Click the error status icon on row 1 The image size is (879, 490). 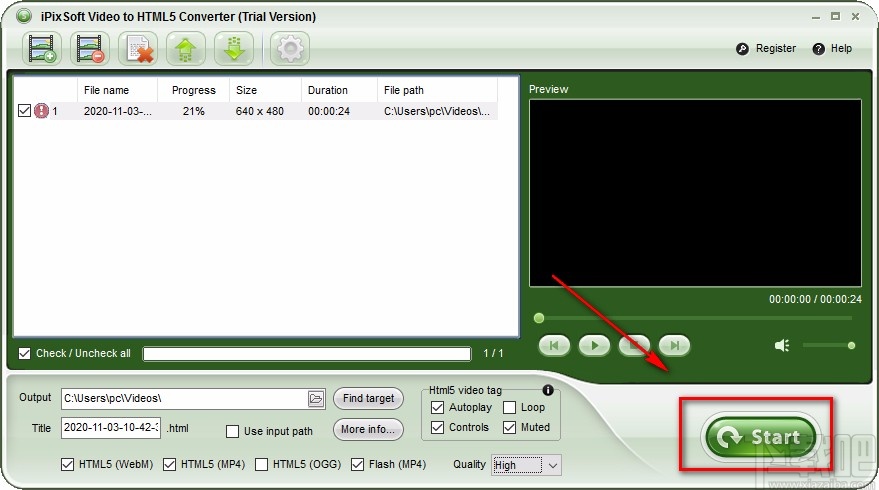[x=41, y=110]
